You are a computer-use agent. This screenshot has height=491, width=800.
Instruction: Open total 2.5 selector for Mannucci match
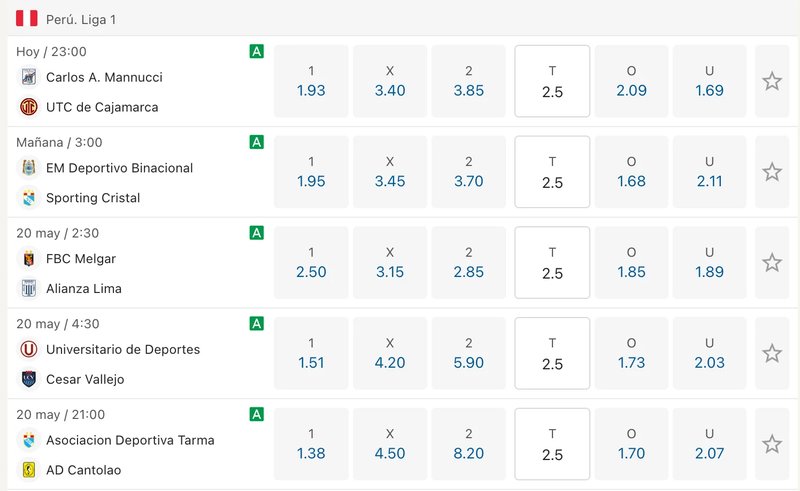(x=552, y=81)
